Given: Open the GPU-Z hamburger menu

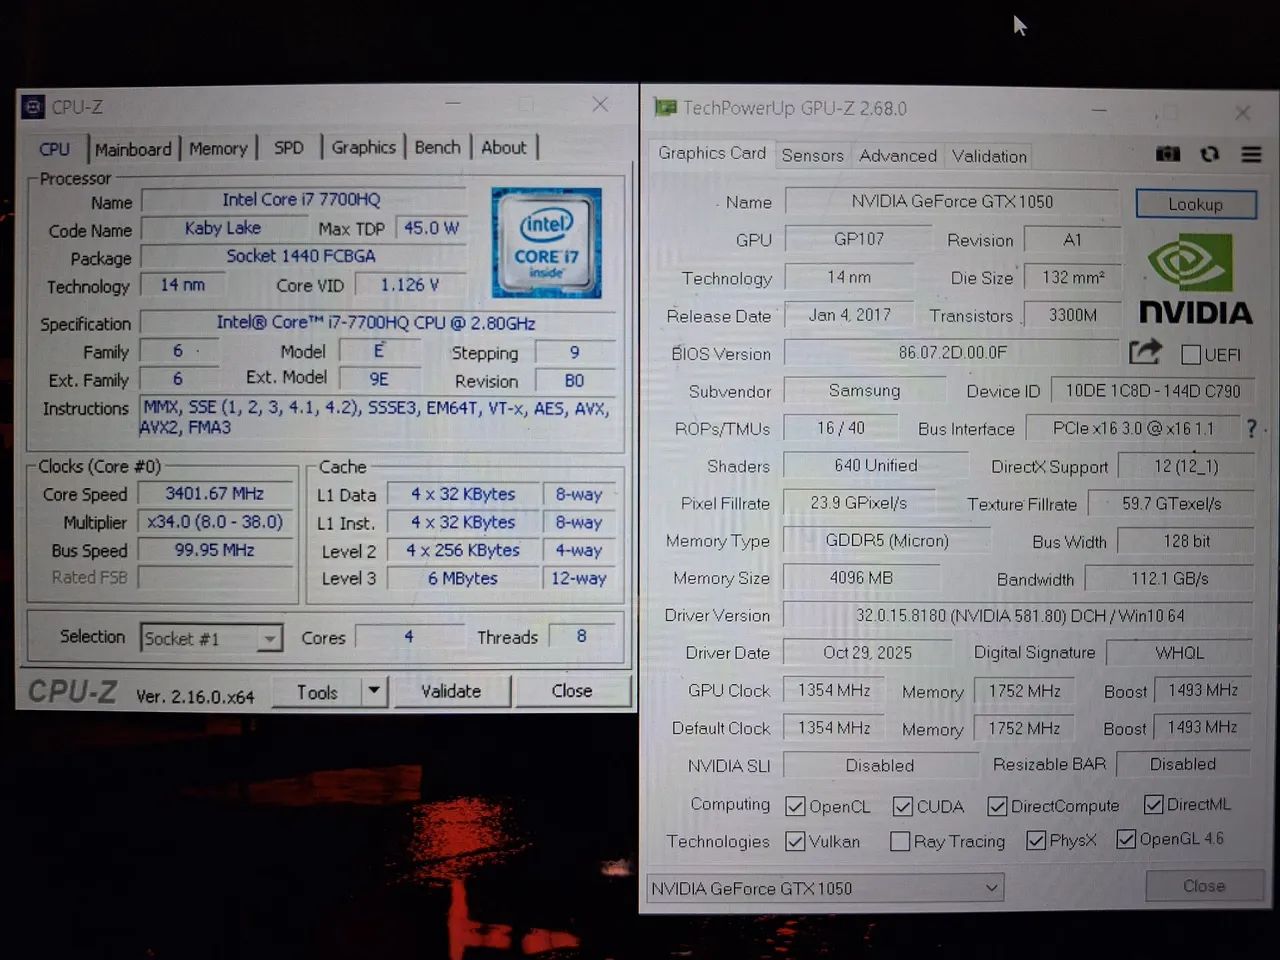Looking at the screenshot, I should click(x=1251, y=154).
